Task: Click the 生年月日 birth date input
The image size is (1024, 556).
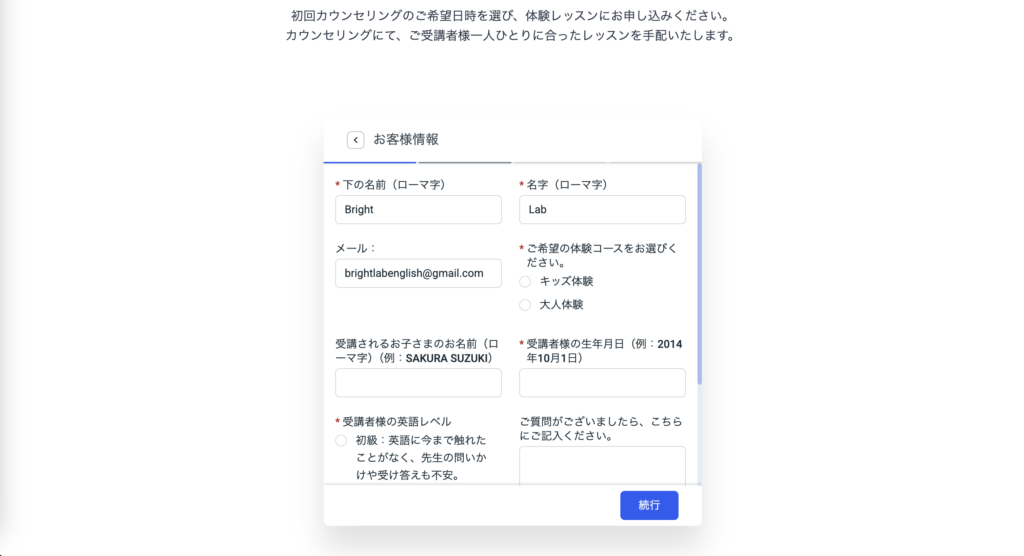Action: (602, 383)
